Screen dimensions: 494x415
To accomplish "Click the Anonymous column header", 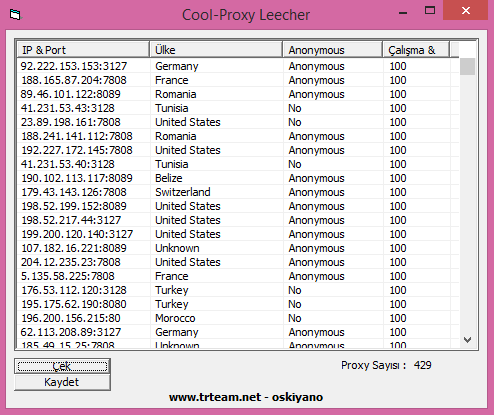I will 333,50.
